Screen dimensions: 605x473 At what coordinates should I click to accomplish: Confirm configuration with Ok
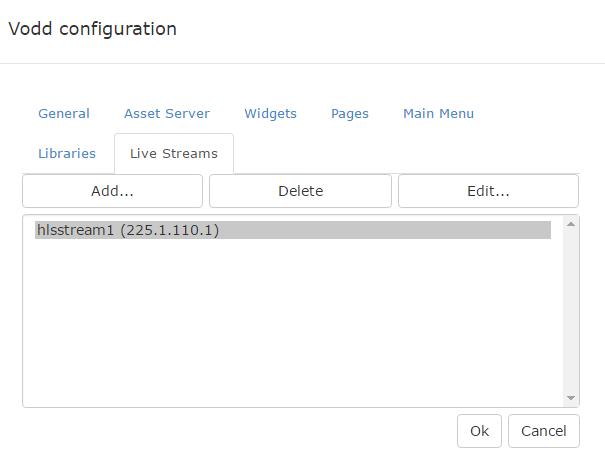click(479, 431)
